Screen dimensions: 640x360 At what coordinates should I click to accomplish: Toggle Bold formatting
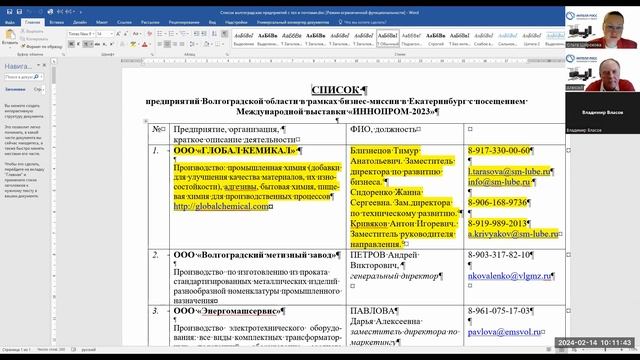coord(71,44)
